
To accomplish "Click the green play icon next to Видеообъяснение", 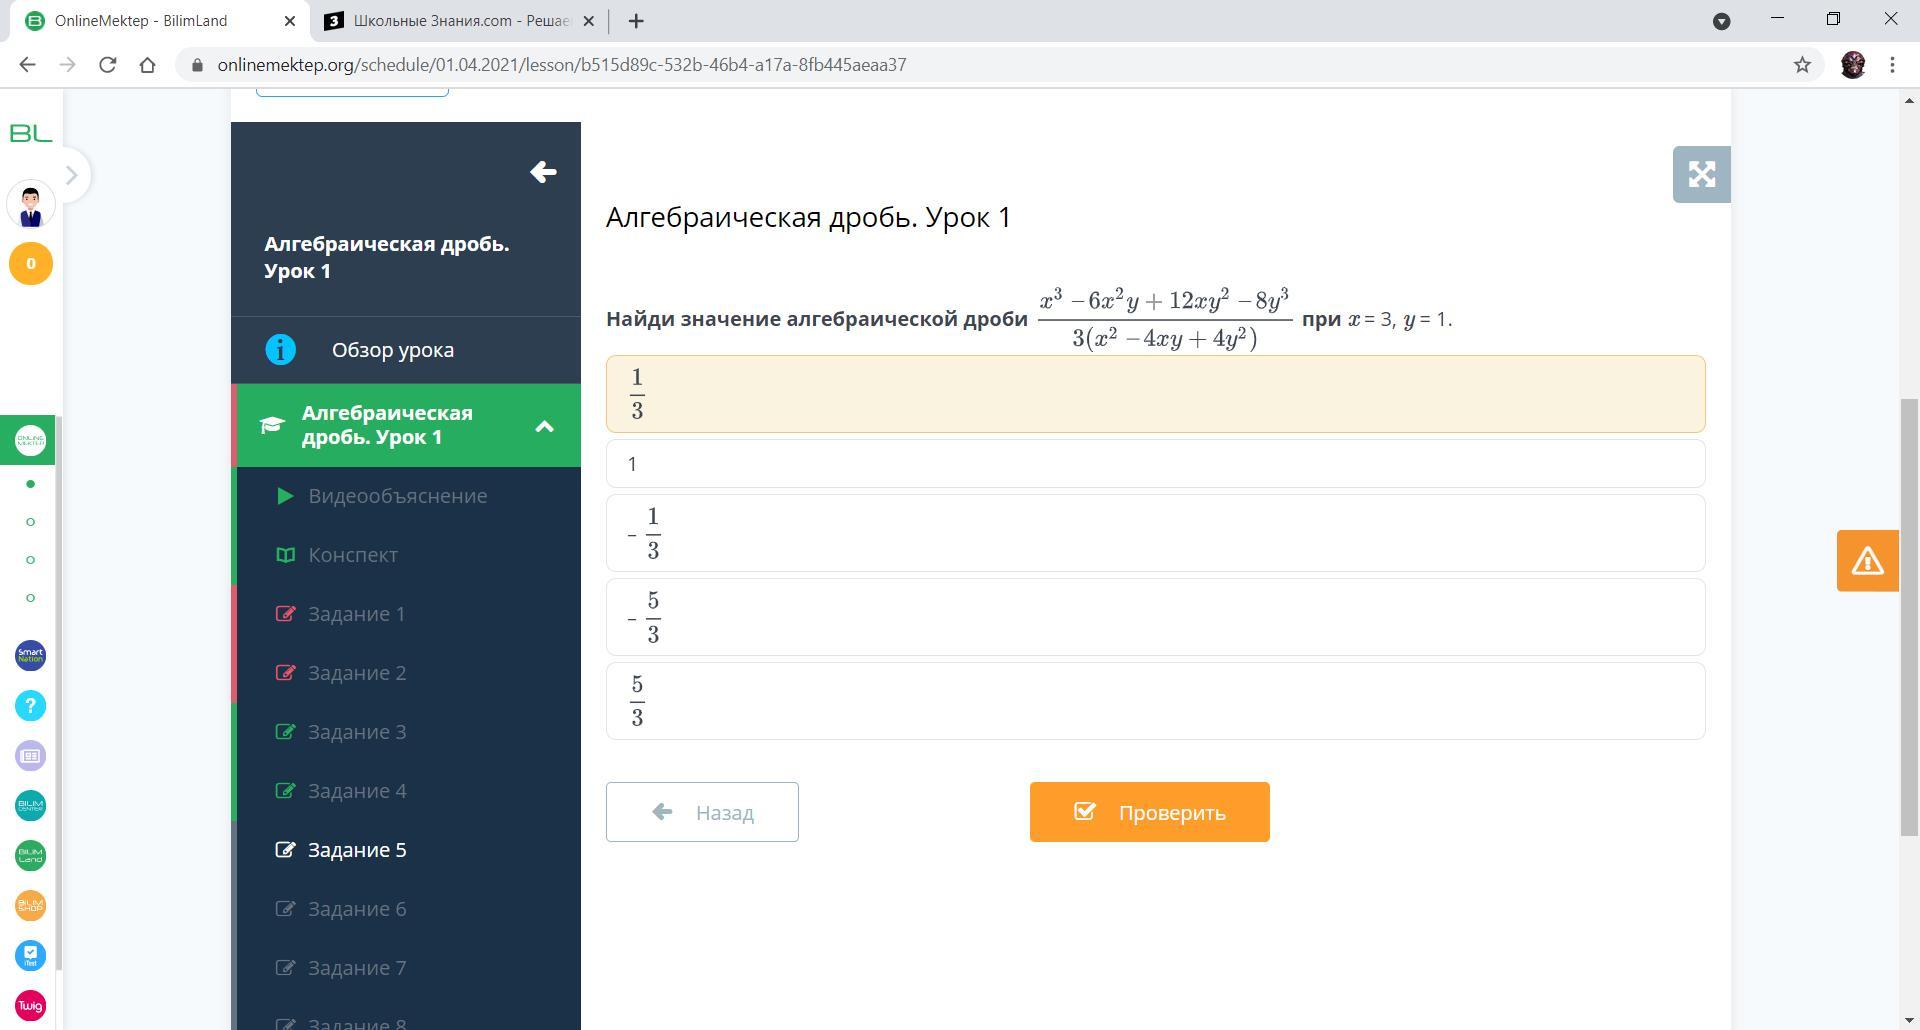I will tap(285, 496).
